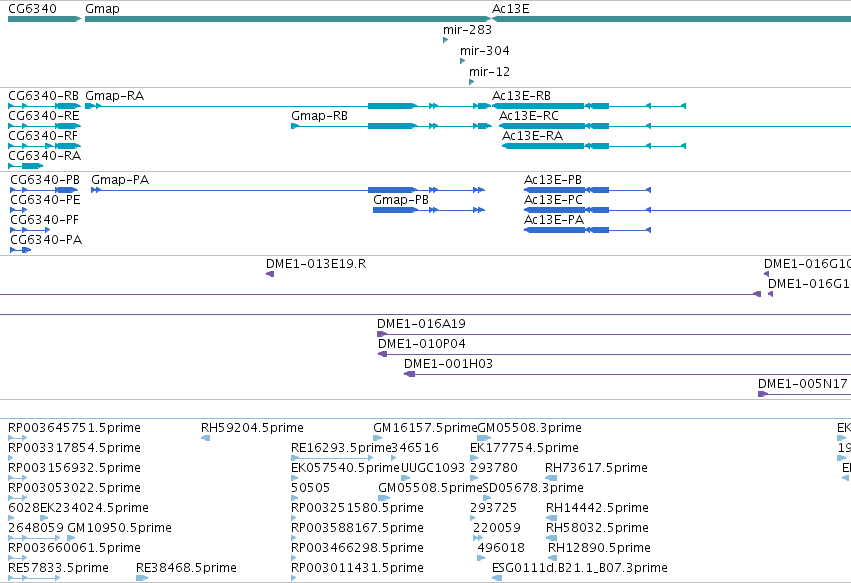Select EST EK177754.5prime
Image resolution: width=851 pixels, height=583 pixels.
click(x=524, y=448)
